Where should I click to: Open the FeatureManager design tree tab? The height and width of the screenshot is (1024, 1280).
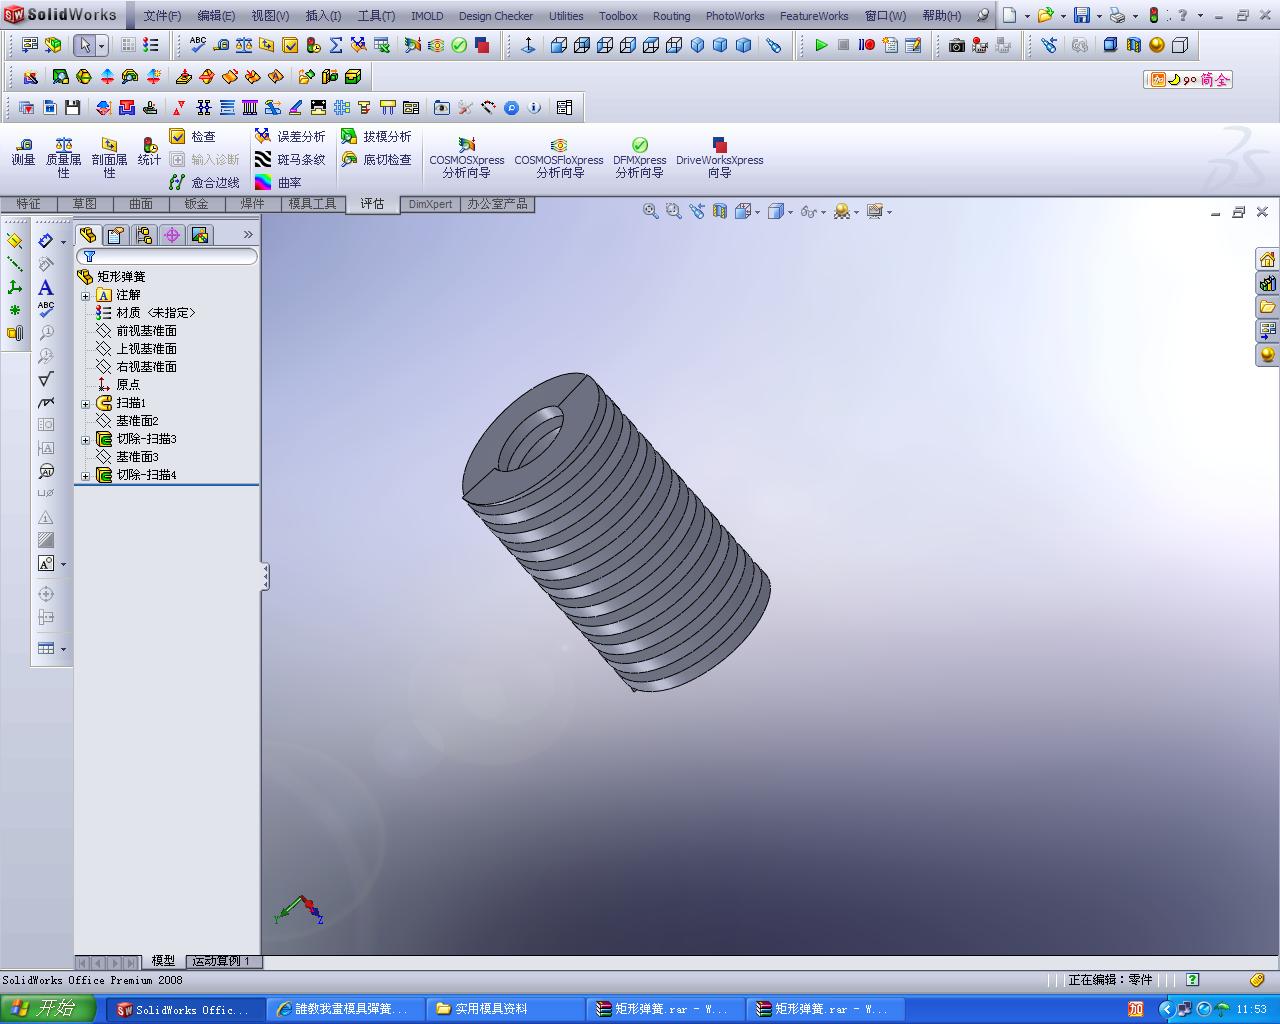tap(88, 235)
